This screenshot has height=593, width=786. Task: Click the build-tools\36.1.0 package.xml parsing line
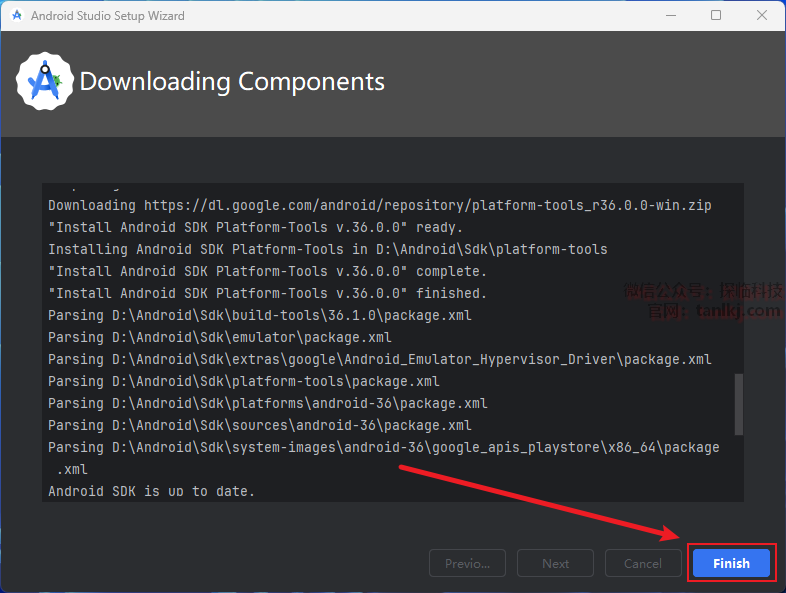pos(260,315)
